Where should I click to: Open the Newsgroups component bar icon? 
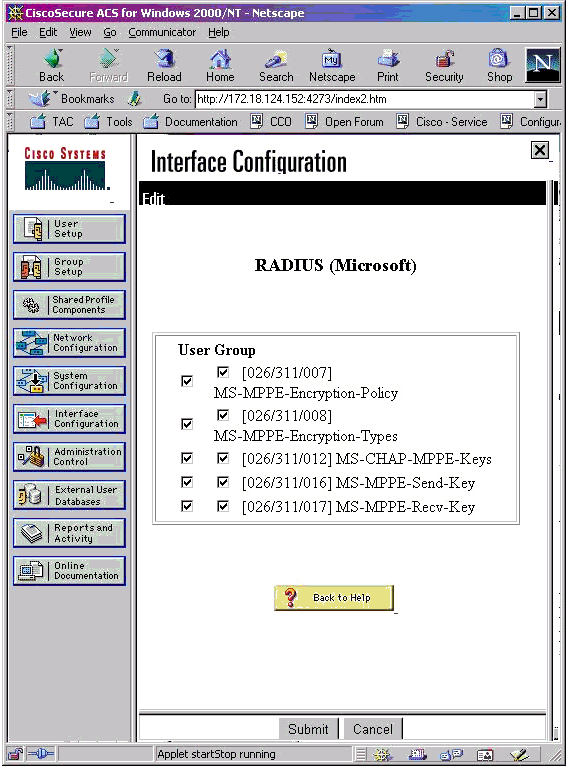[x=451, y=755]
